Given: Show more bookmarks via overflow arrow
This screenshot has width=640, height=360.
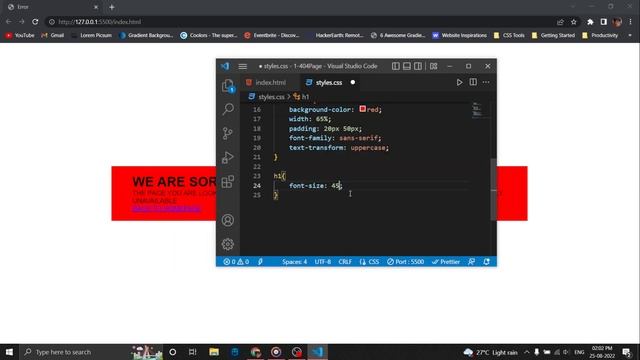Looking at the screenshot, I should pyautogui.click(x=630, y=36).
